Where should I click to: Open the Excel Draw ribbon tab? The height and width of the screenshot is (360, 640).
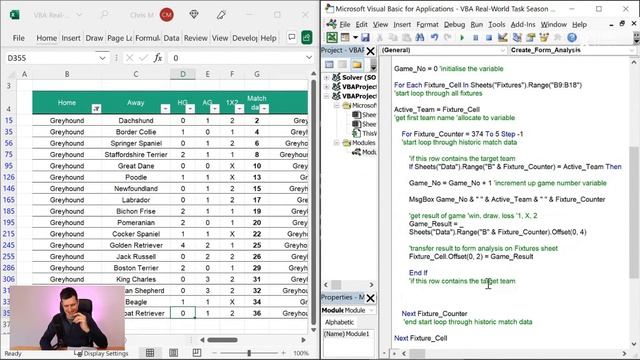pyautogui.click(x=94, y=38)
